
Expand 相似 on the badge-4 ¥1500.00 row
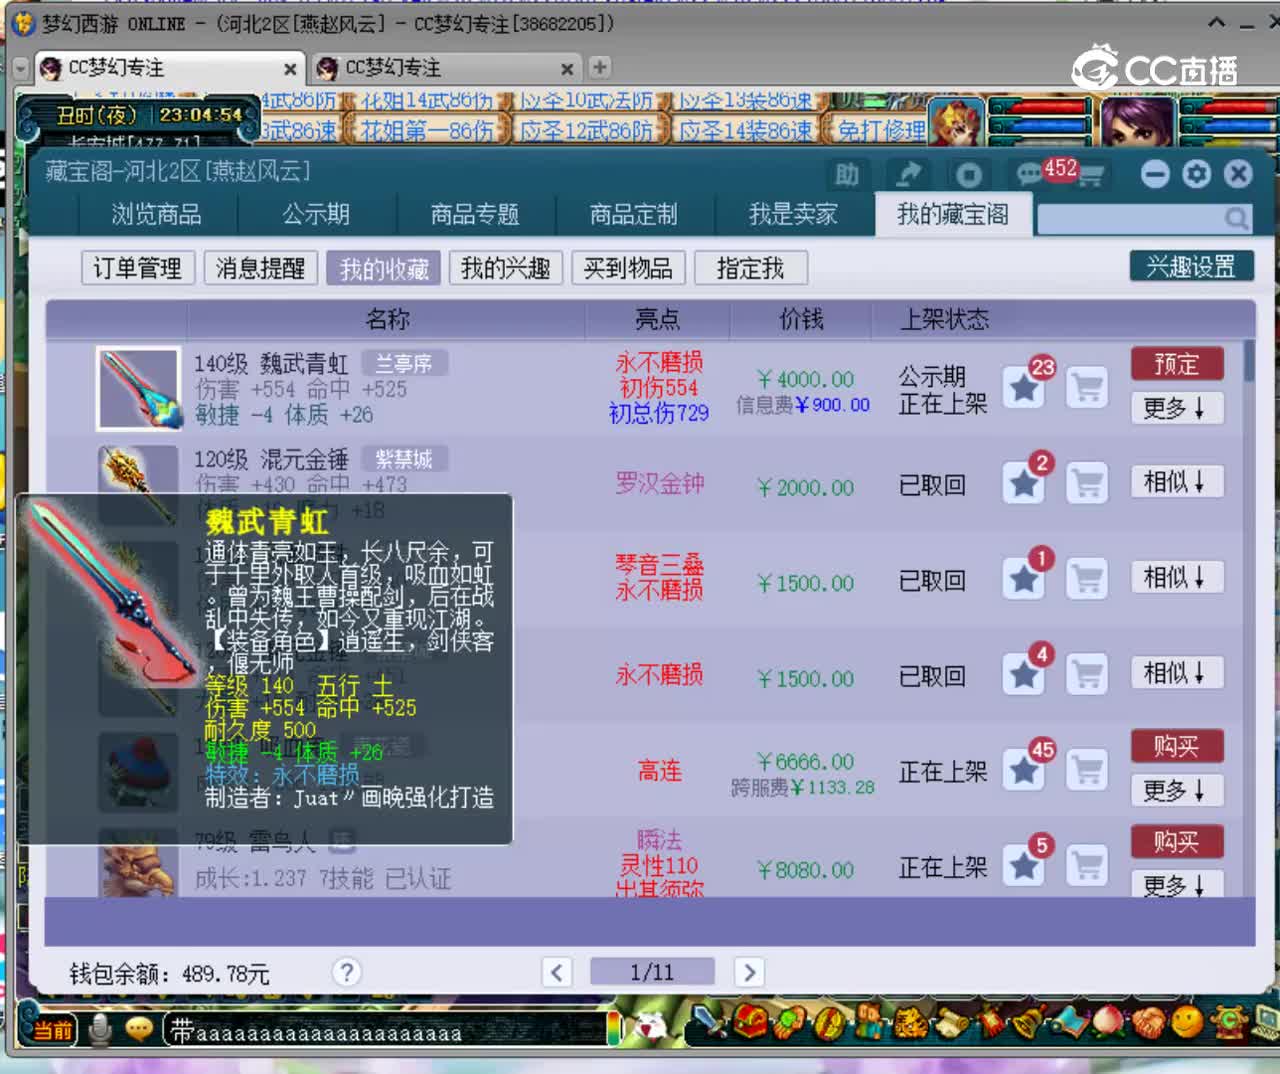point(1176,673)
